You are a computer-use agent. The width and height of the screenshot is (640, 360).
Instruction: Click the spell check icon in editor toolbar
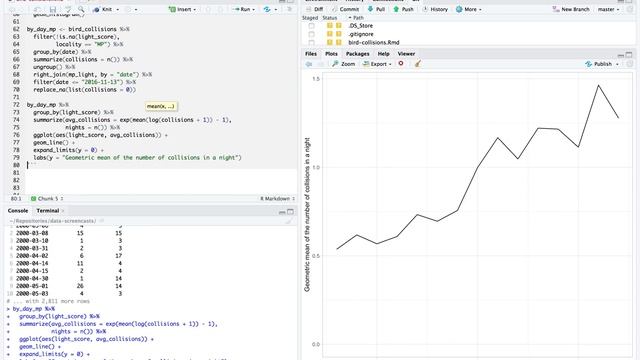(68, 9)
